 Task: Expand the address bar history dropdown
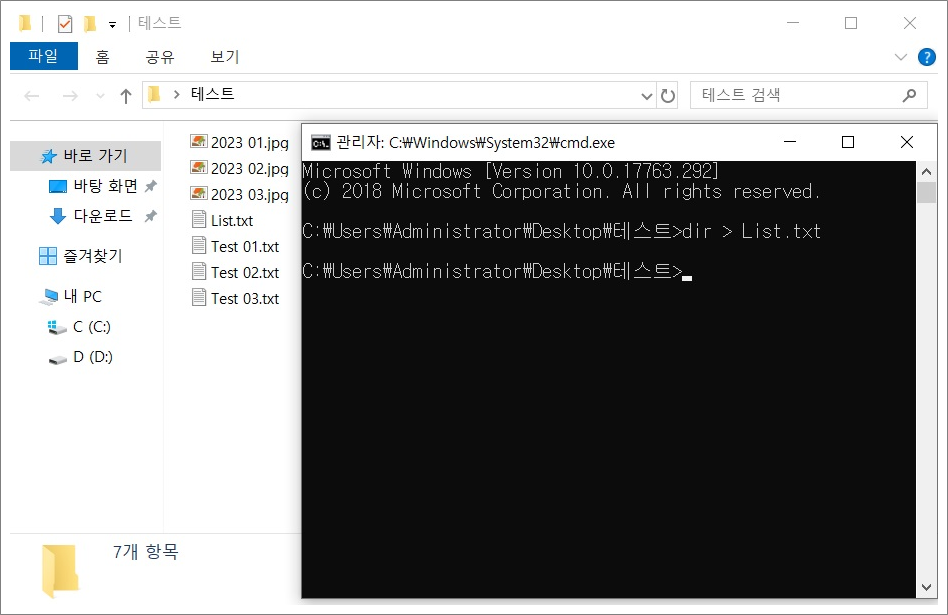646,96
